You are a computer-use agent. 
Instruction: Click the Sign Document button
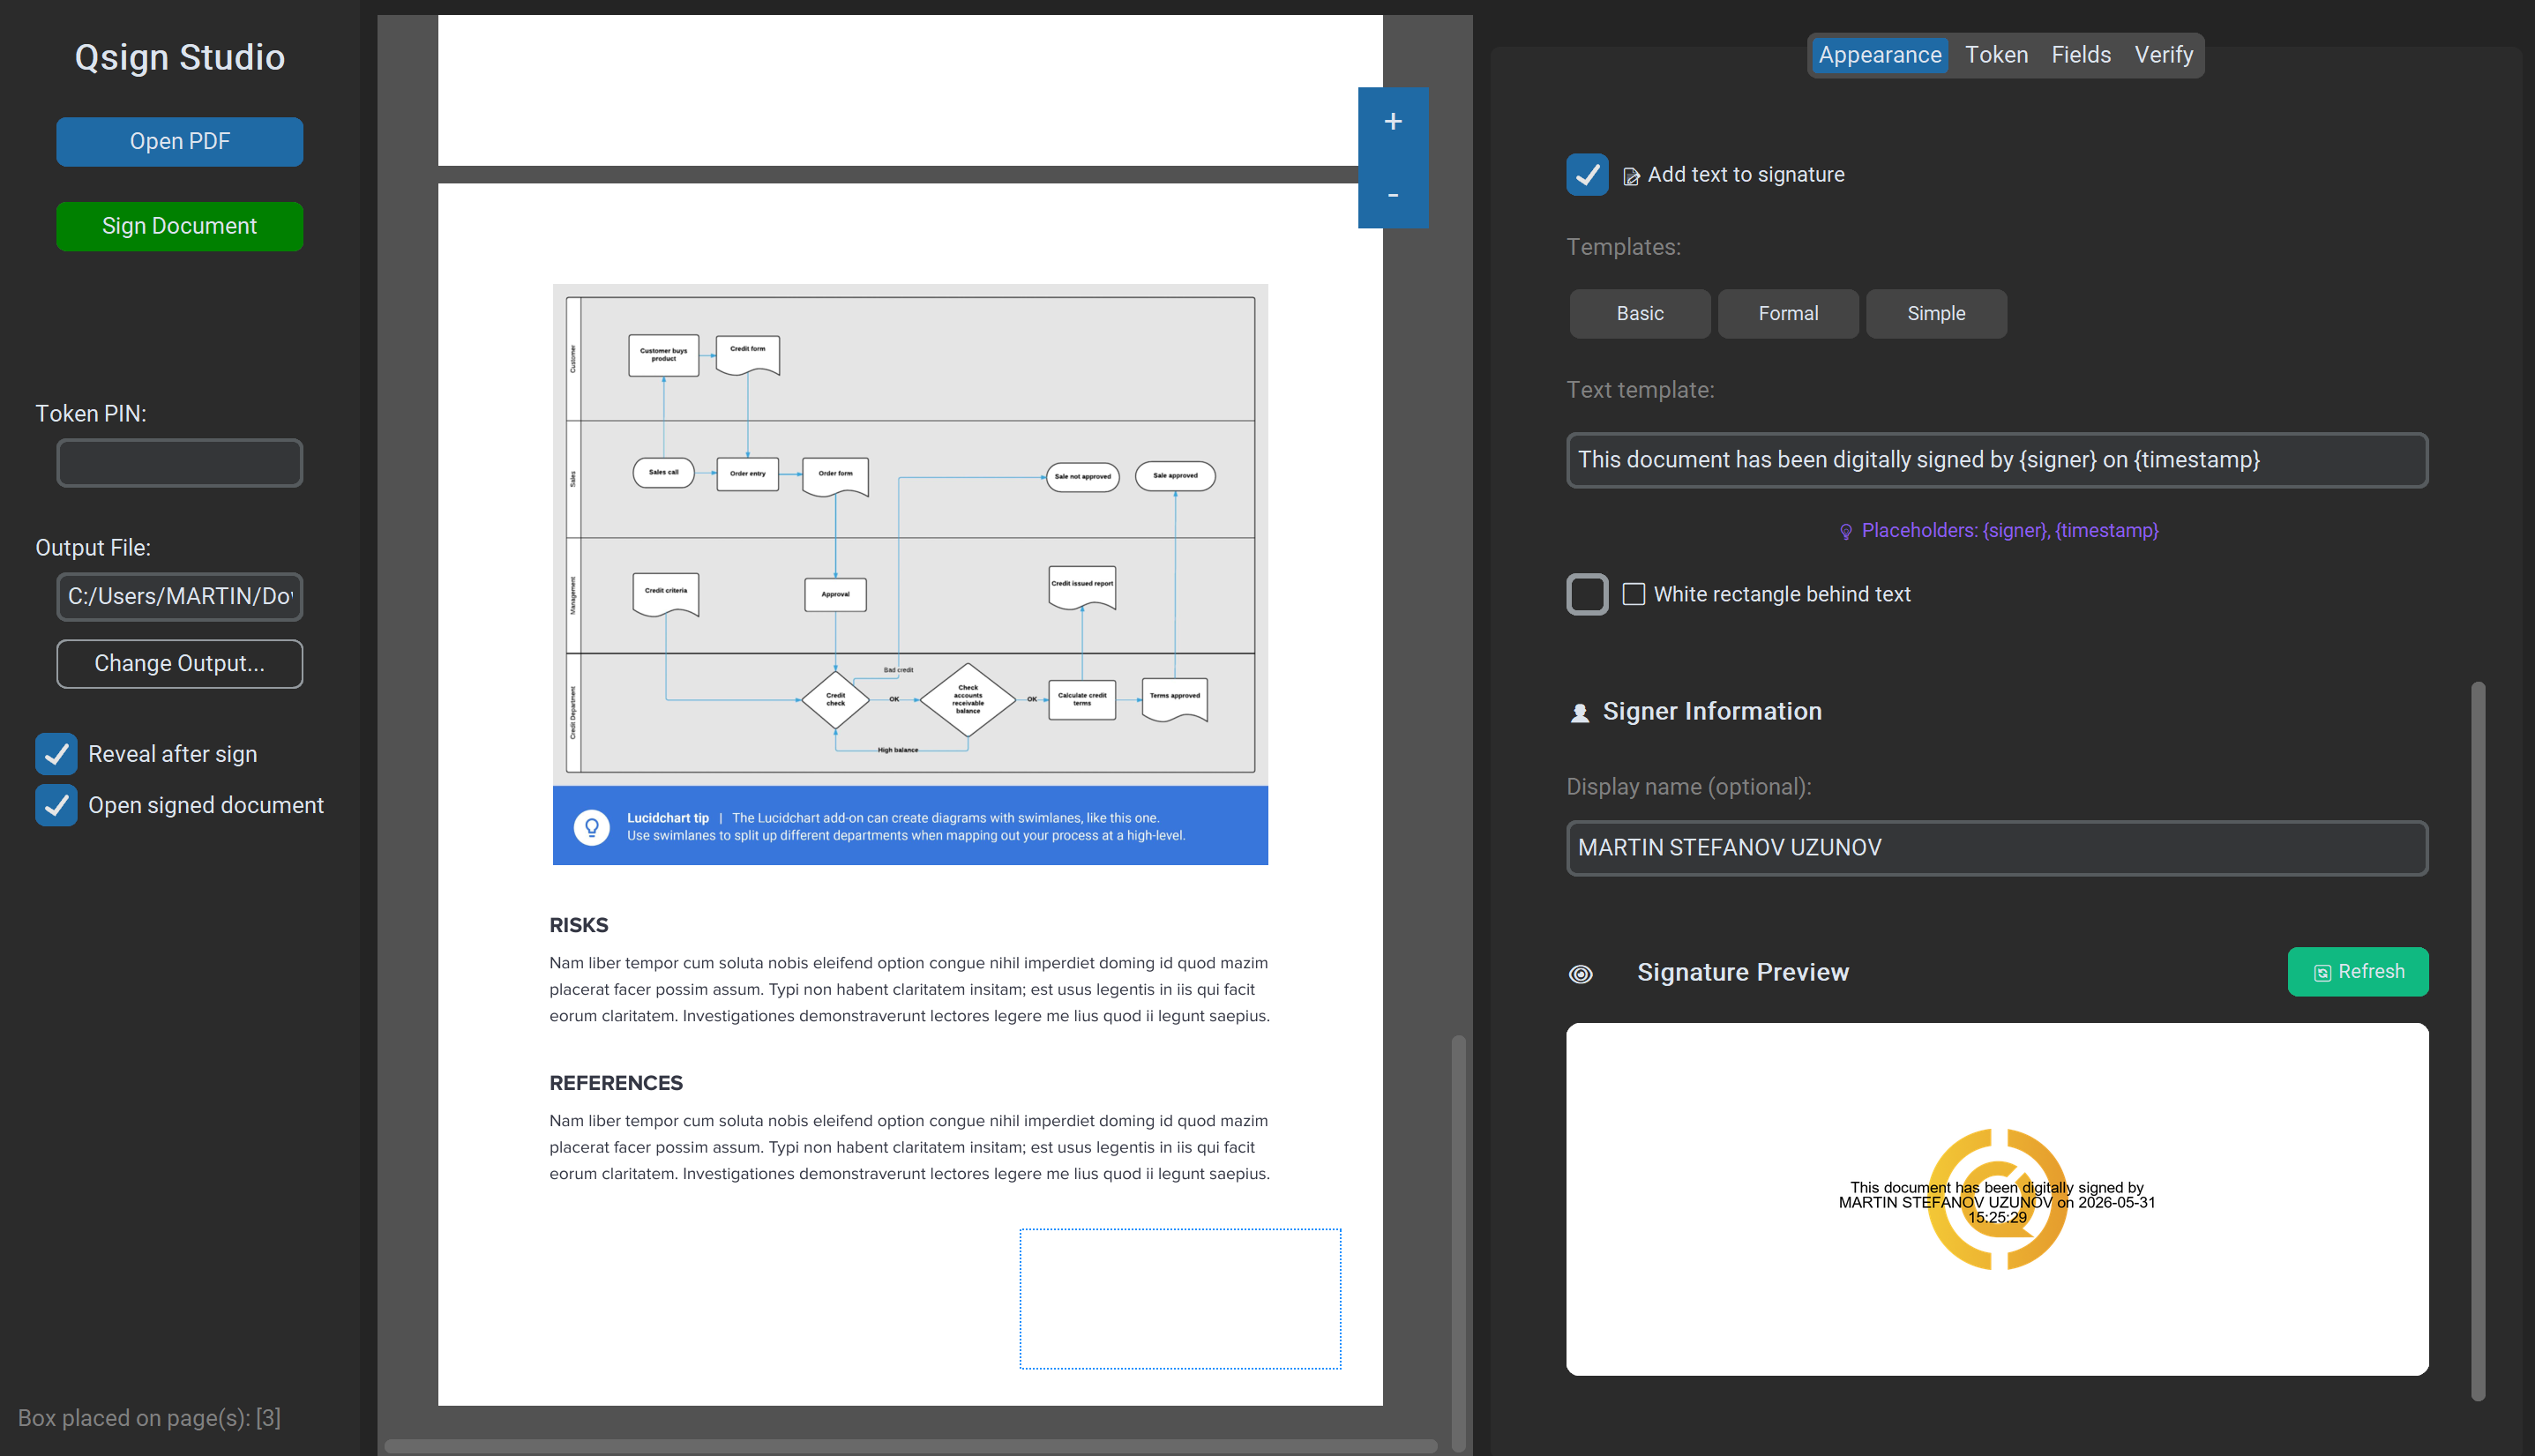[180, 227]
